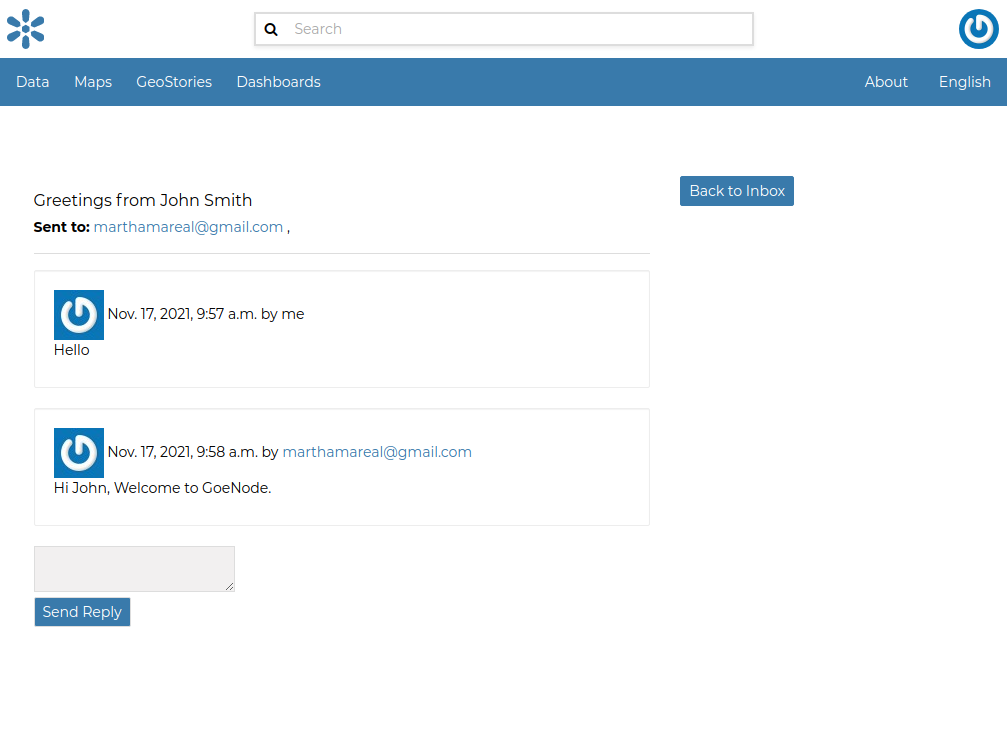Click marthamareal@gmail.com author link in reply

(377, 452)
